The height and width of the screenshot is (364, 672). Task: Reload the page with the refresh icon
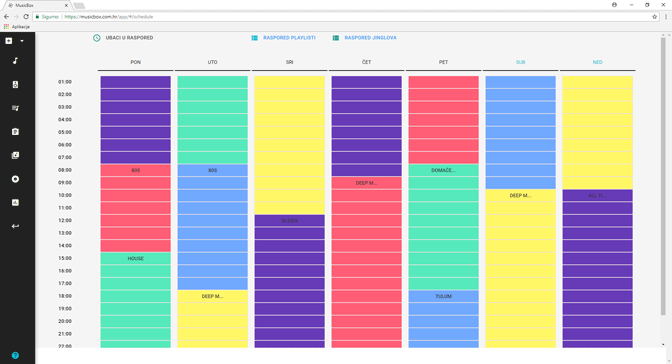tap(26, 17)
